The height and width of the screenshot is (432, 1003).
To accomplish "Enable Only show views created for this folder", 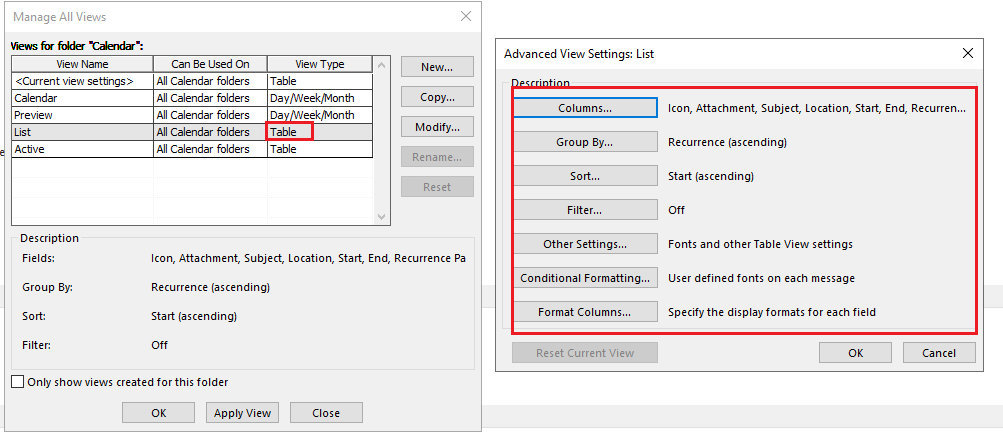I will tap(19, 382).
